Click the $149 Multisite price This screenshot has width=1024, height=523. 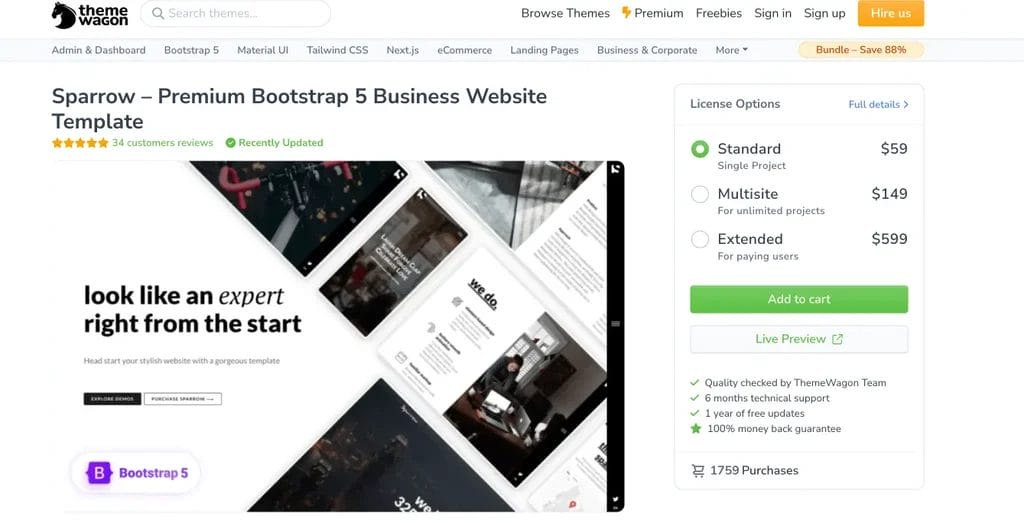889,194
